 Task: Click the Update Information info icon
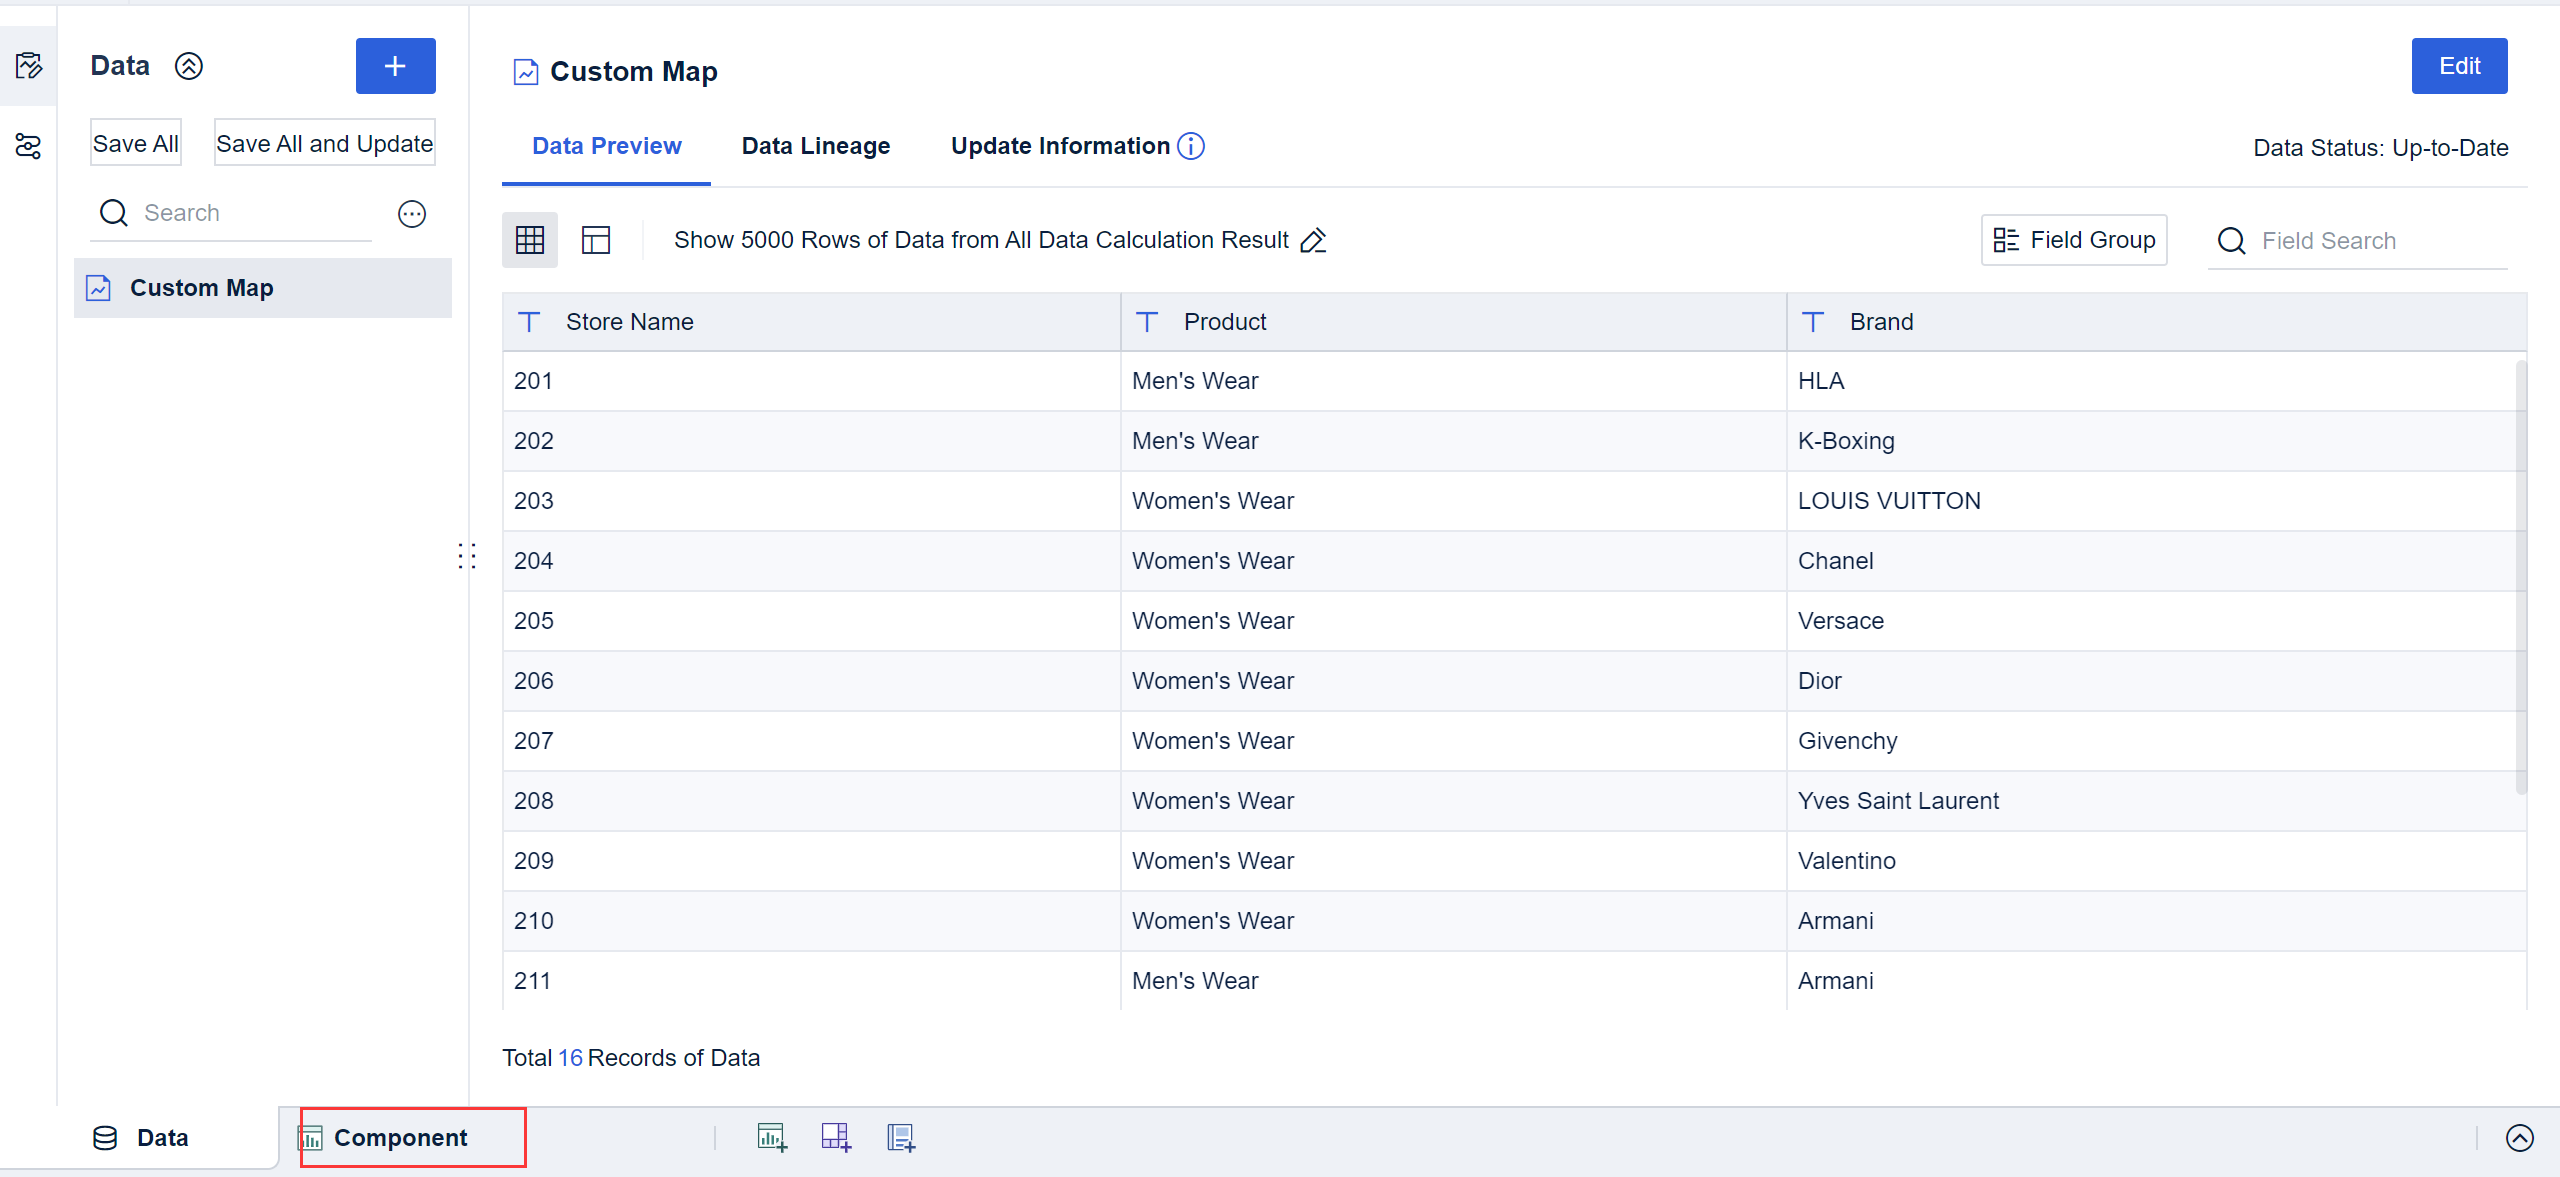pos(1191,146)
